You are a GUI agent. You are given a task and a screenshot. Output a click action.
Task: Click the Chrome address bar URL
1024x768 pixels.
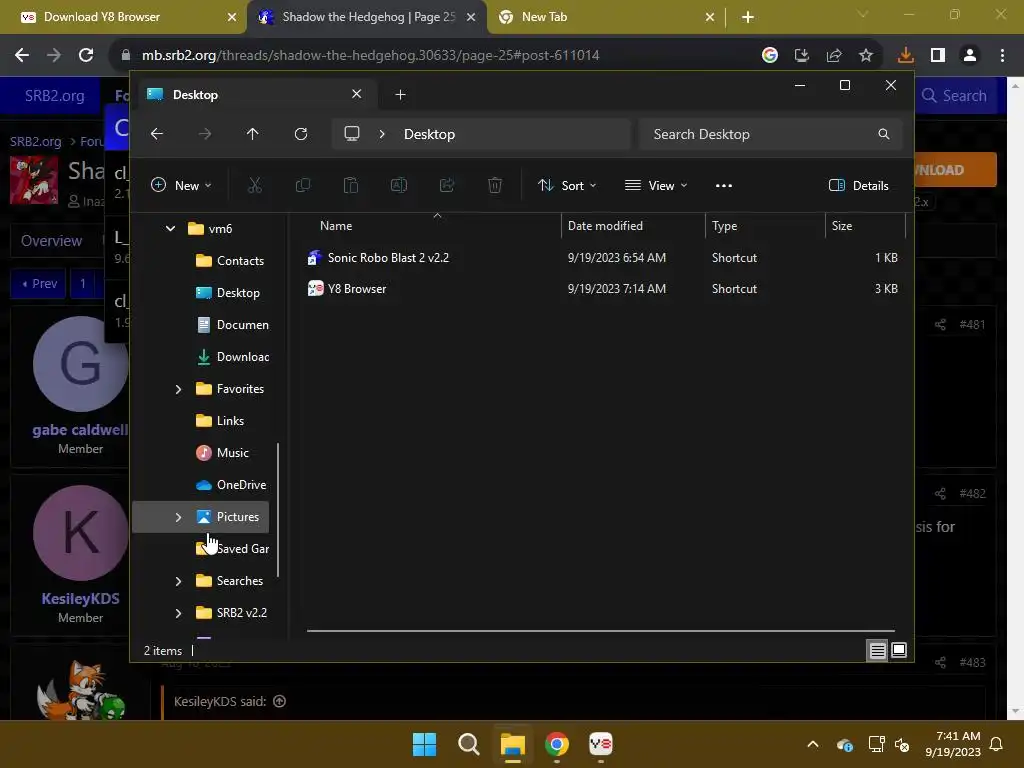point(370,56)
